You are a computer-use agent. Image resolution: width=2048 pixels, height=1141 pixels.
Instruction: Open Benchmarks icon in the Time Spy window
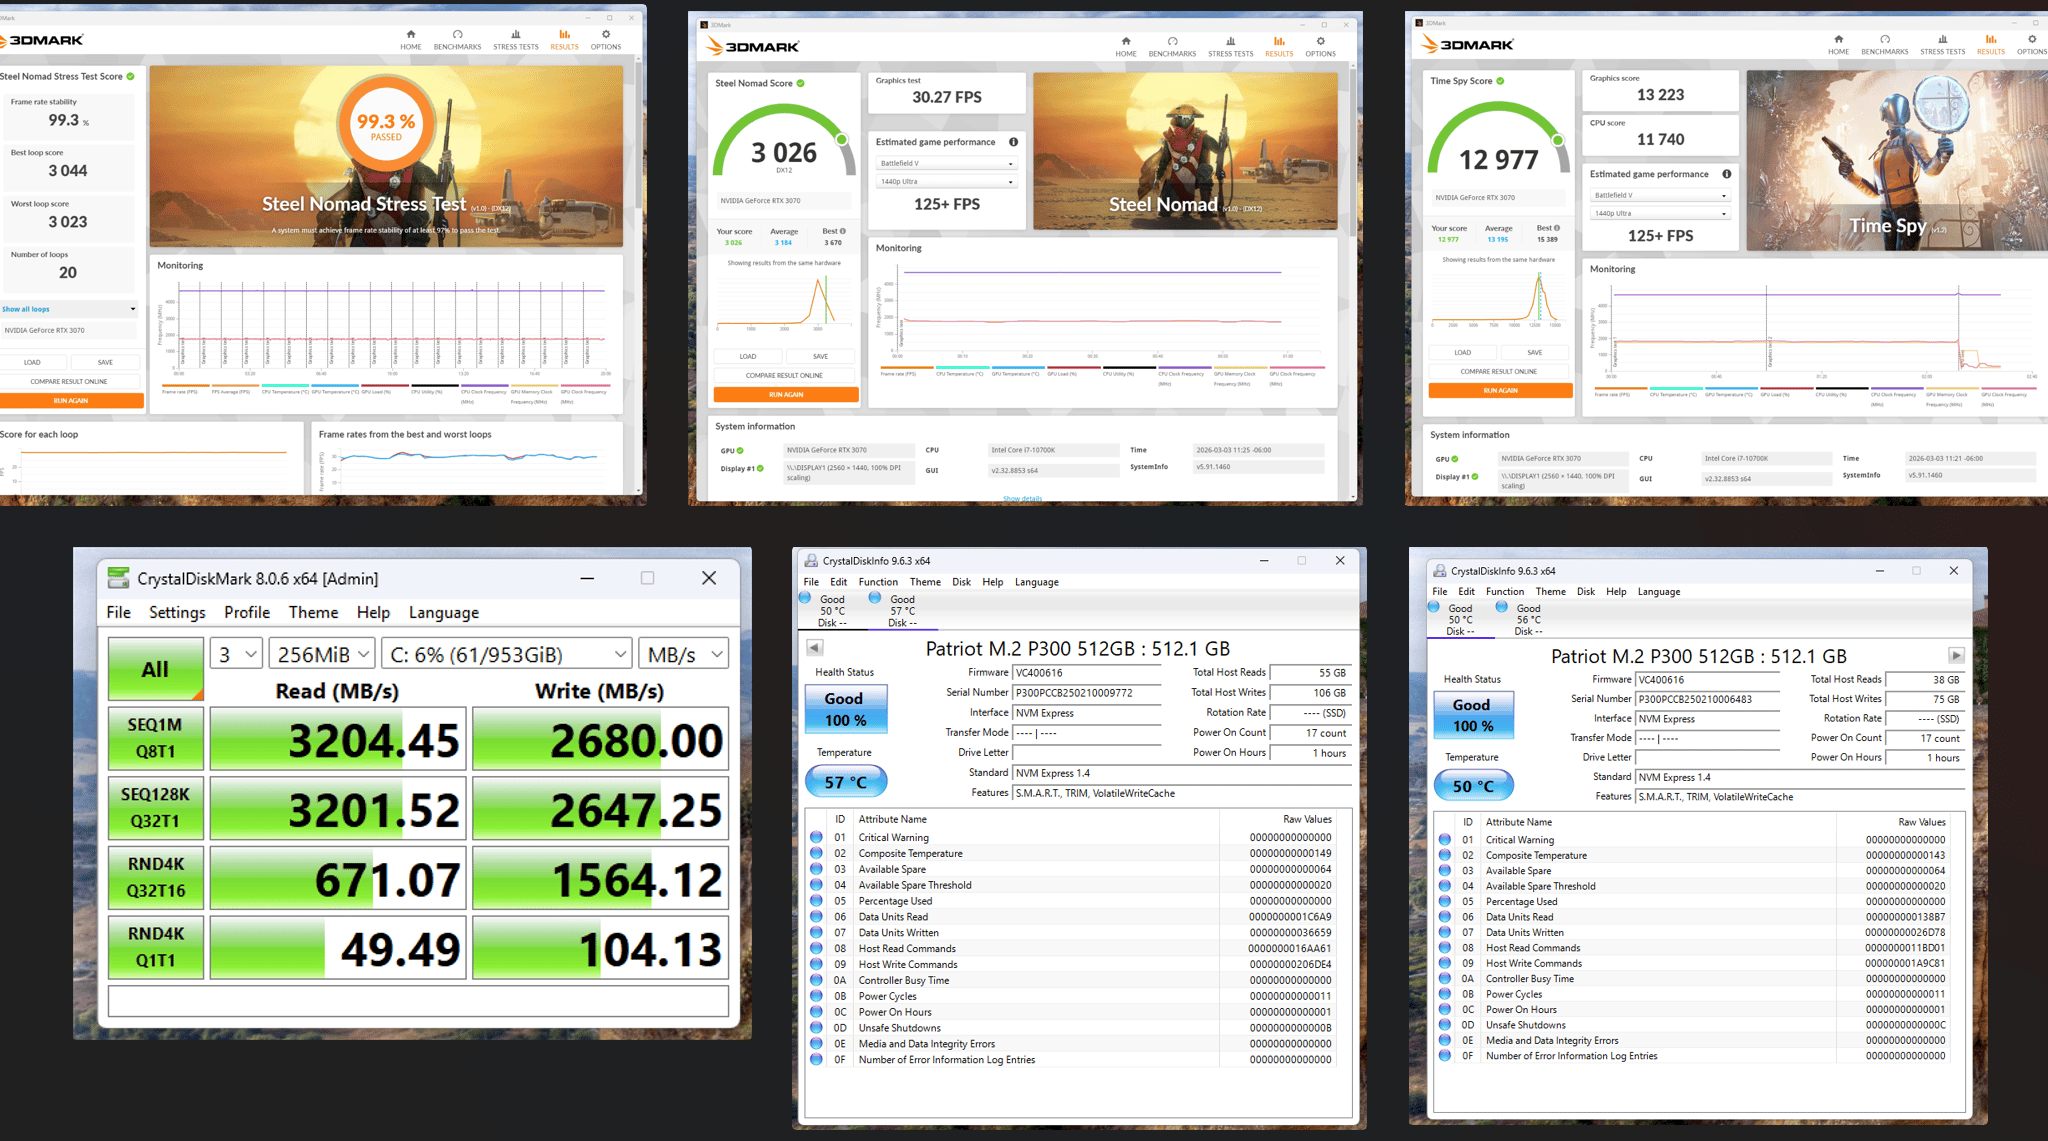(x=1885, y=39)
